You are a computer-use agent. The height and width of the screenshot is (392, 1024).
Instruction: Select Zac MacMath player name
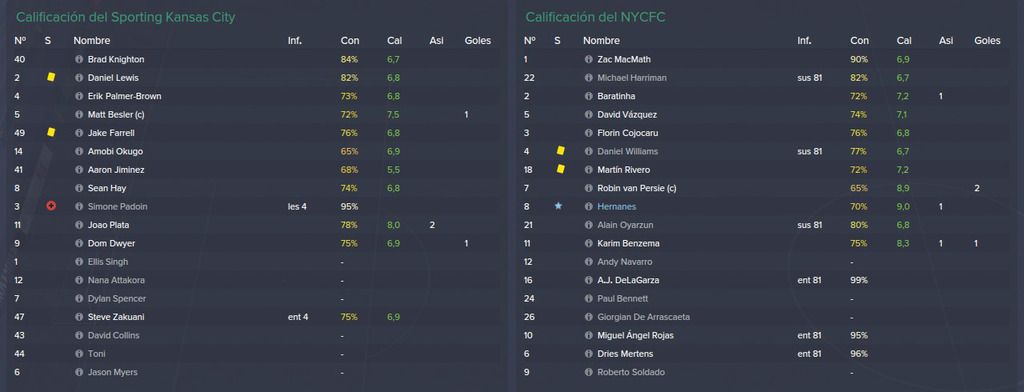624,59
